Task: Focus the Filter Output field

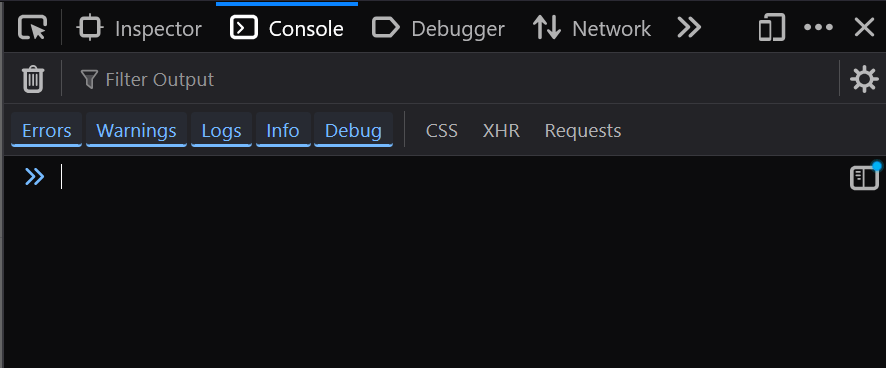Action: pyautogui.click(x=452, y=79)
